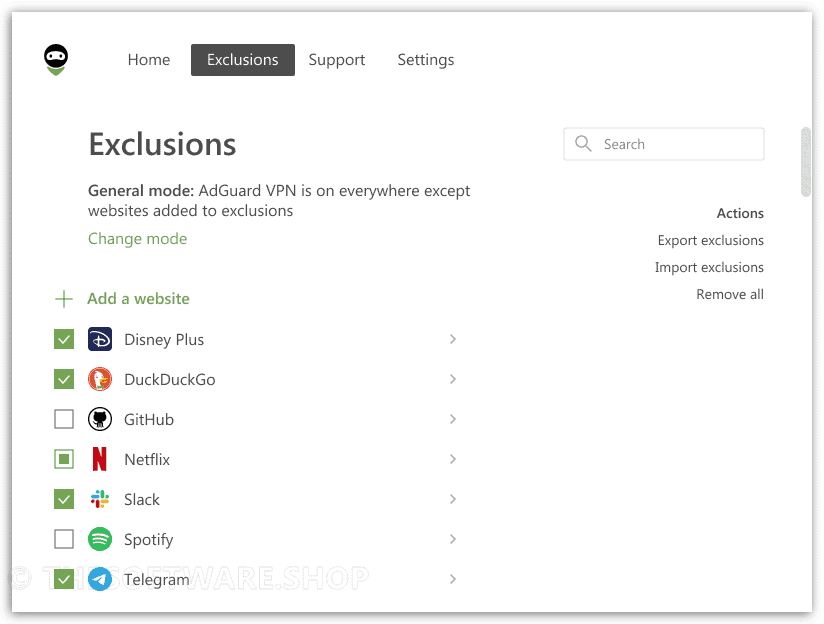The height and width of the screenshot is (624, 824).
Task: Enable the GitHub exclusion checkbox
Action: pos(64,419)
